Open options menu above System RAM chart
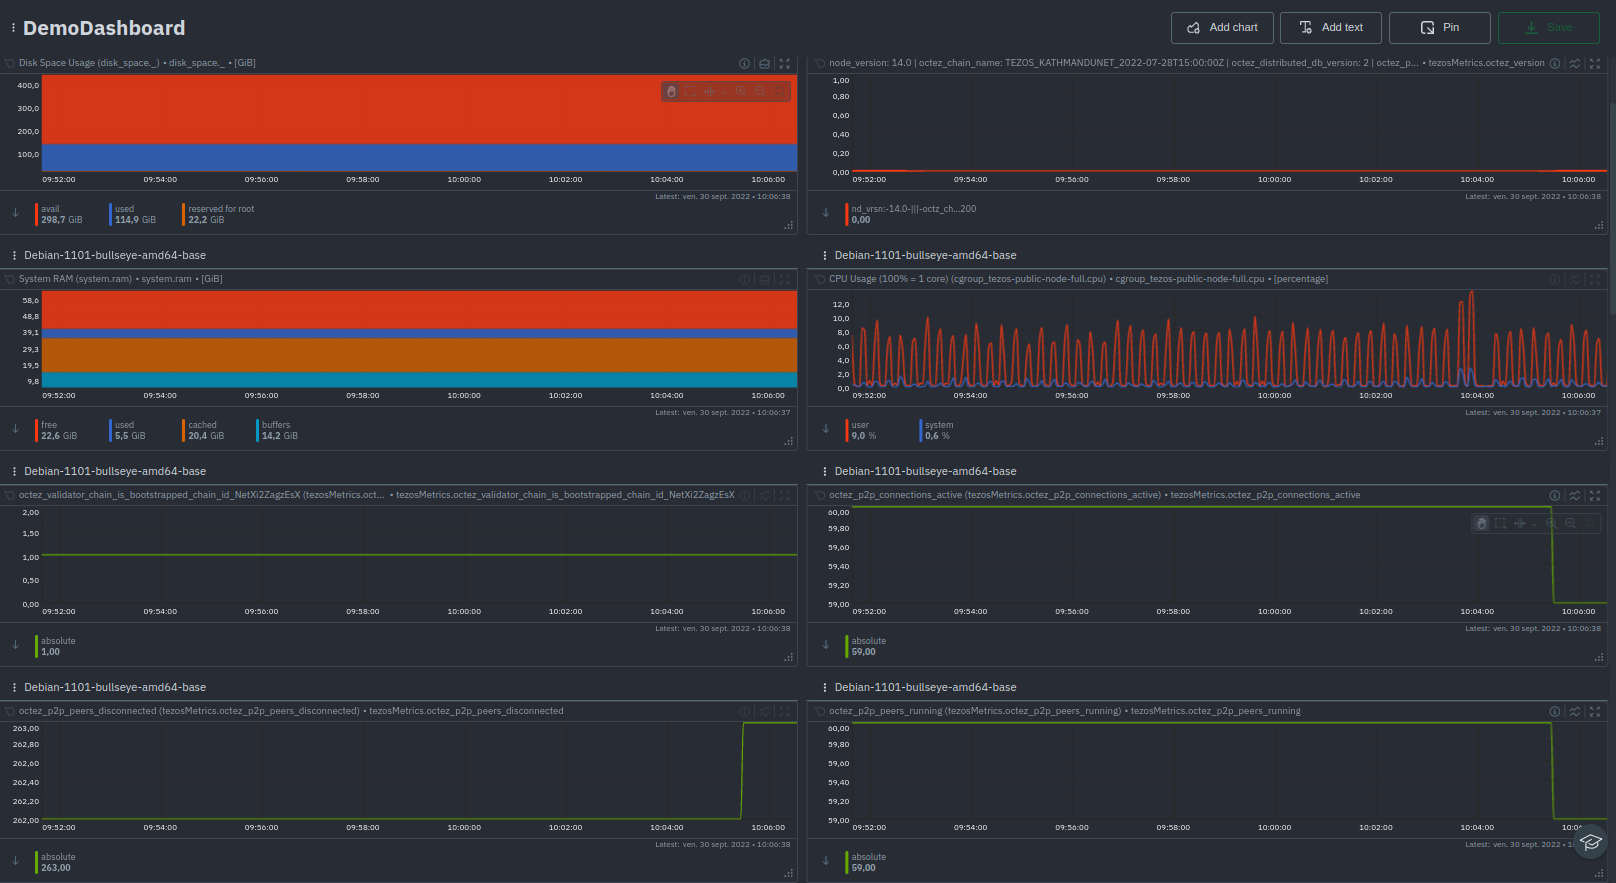 pos(14,256)
